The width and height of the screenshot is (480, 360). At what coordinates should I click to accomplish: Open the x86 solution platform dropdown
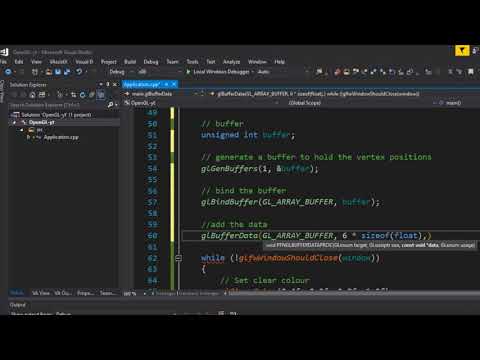pos(160,72)
